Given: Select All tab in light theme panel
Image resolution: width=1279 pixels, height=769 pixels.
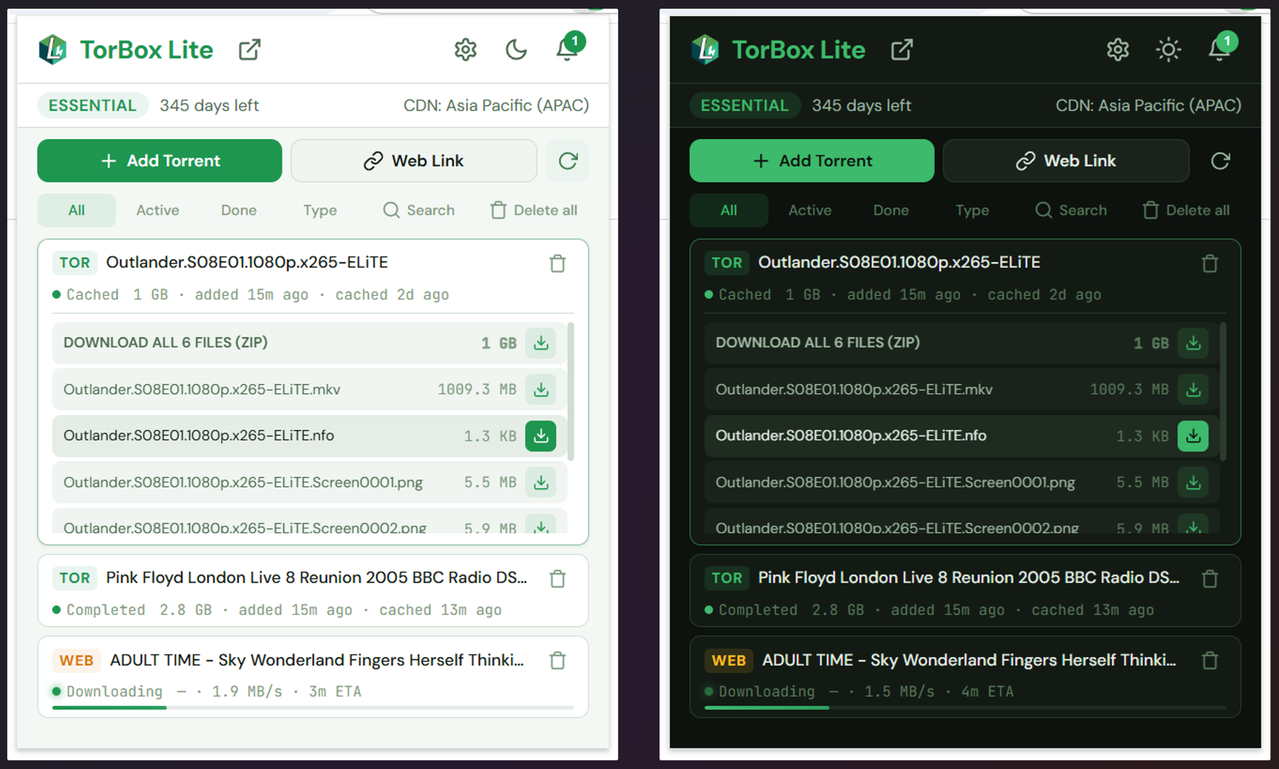Looking at the screenshot, I should tap(77, 210).
